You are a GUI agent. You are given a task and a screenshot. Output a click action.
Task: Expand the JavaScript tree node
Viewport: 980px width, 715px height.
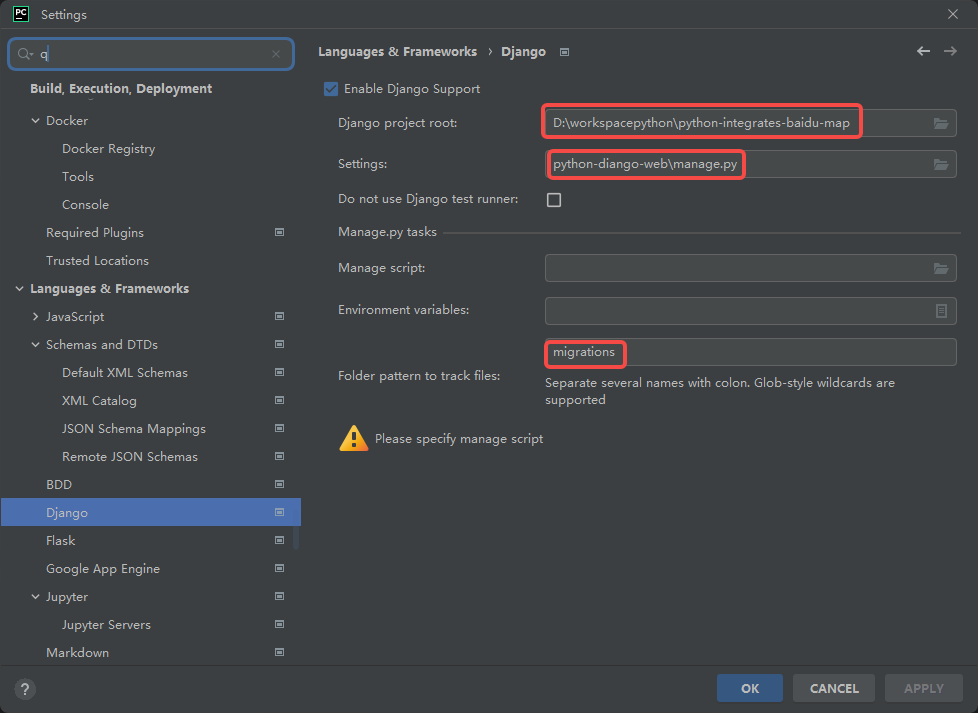click(36, 317)
